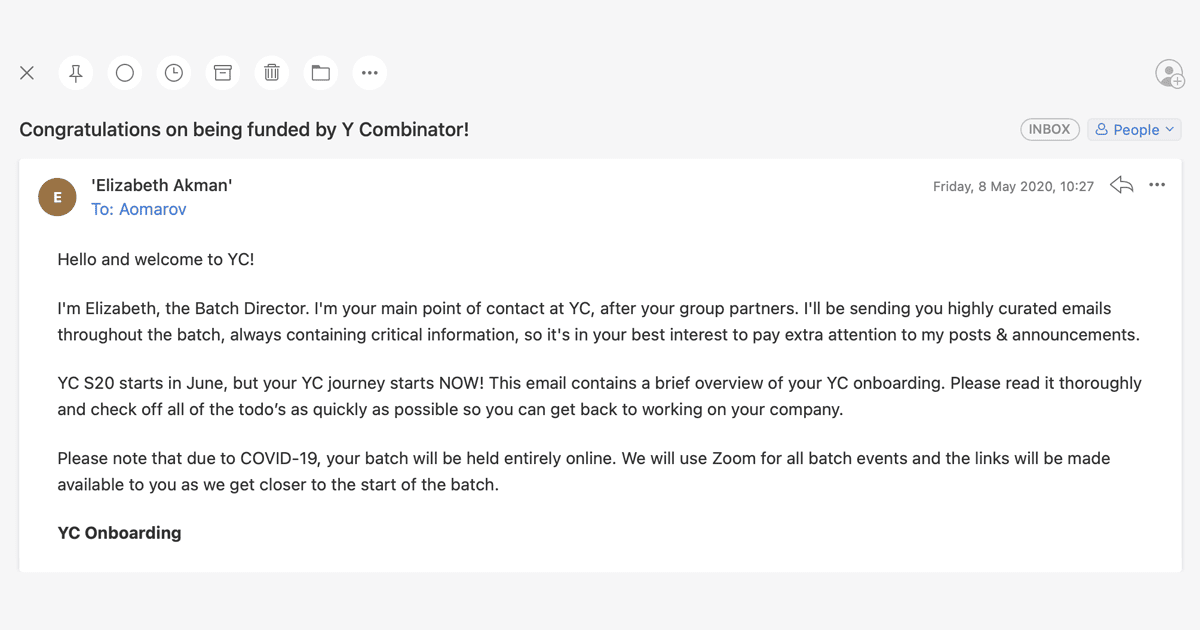Open message options ellipsis menu
Screen dimensions: 1200x630
(1157, 185)
